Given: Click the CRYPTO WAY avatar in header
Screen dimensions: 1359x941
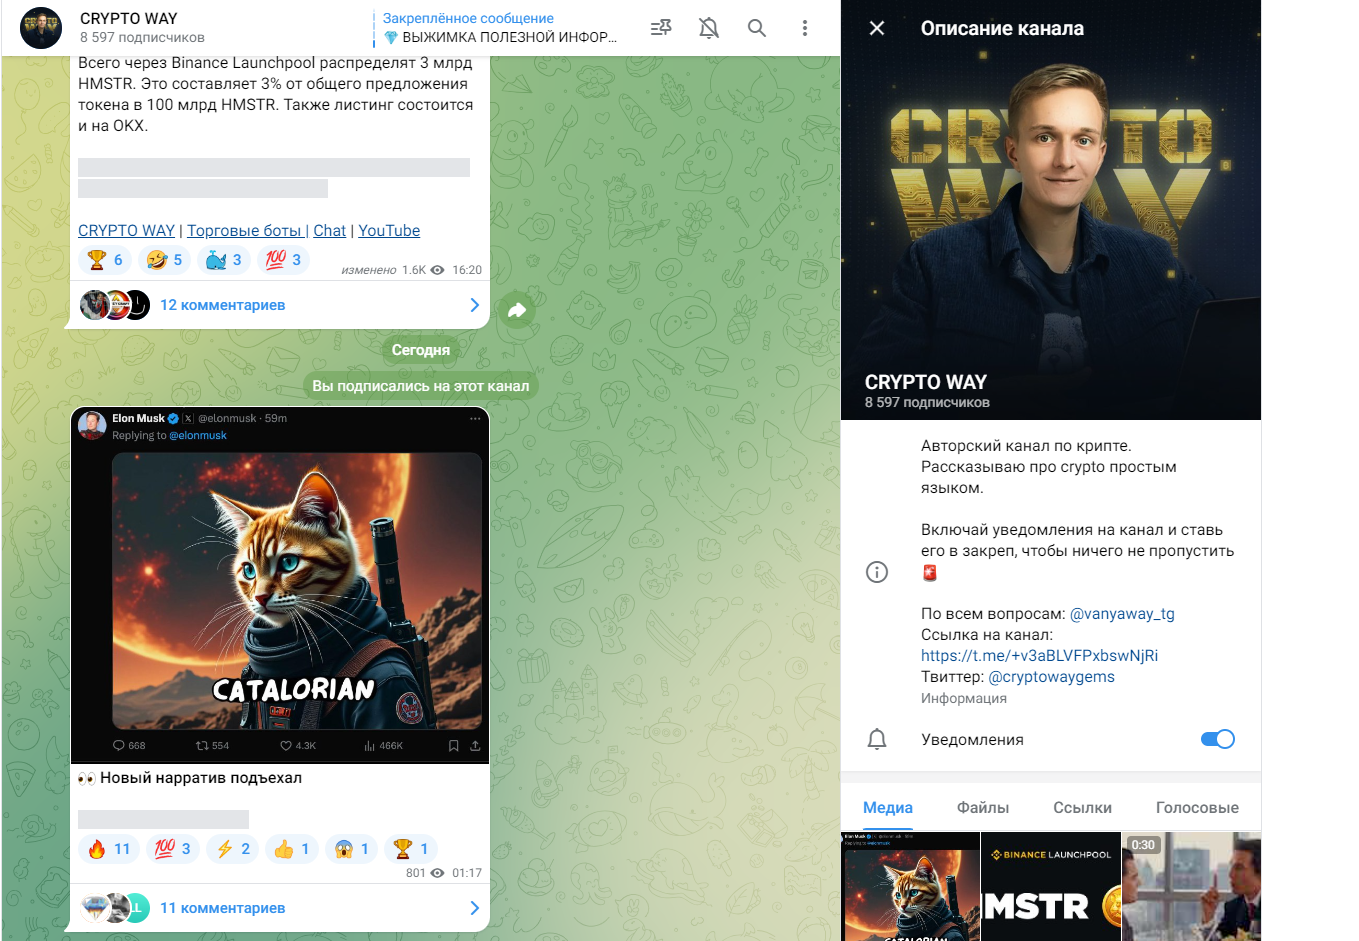Looking at the screenshot, I should (x=41, y=28).
